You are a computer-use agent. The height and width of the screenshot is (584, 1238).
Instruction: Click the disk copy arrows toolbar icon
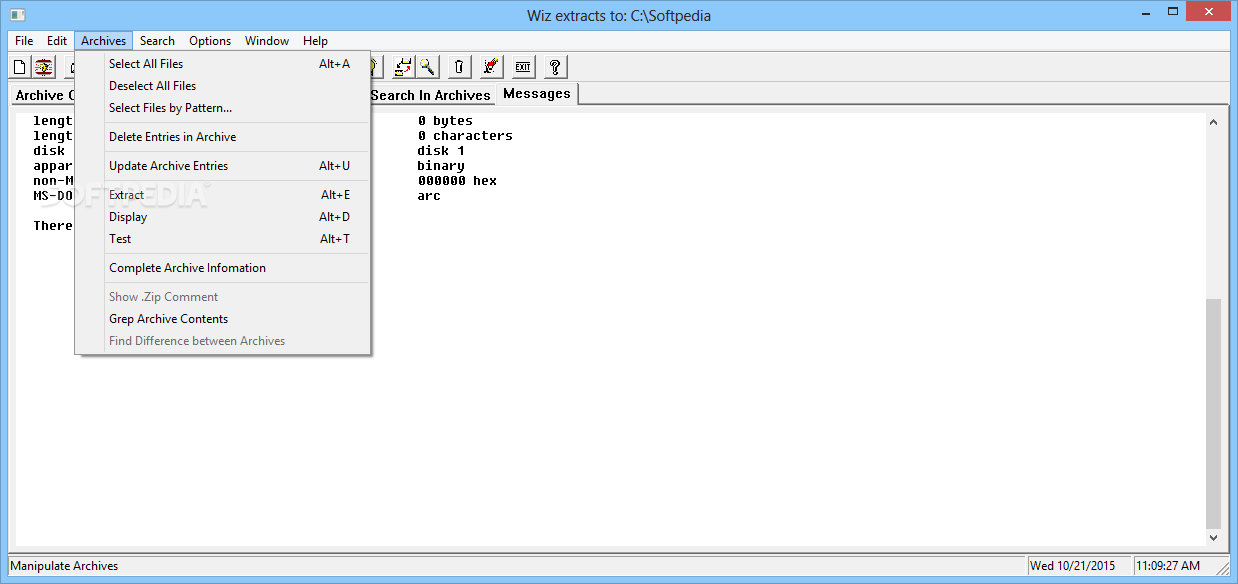click(403, 67)
